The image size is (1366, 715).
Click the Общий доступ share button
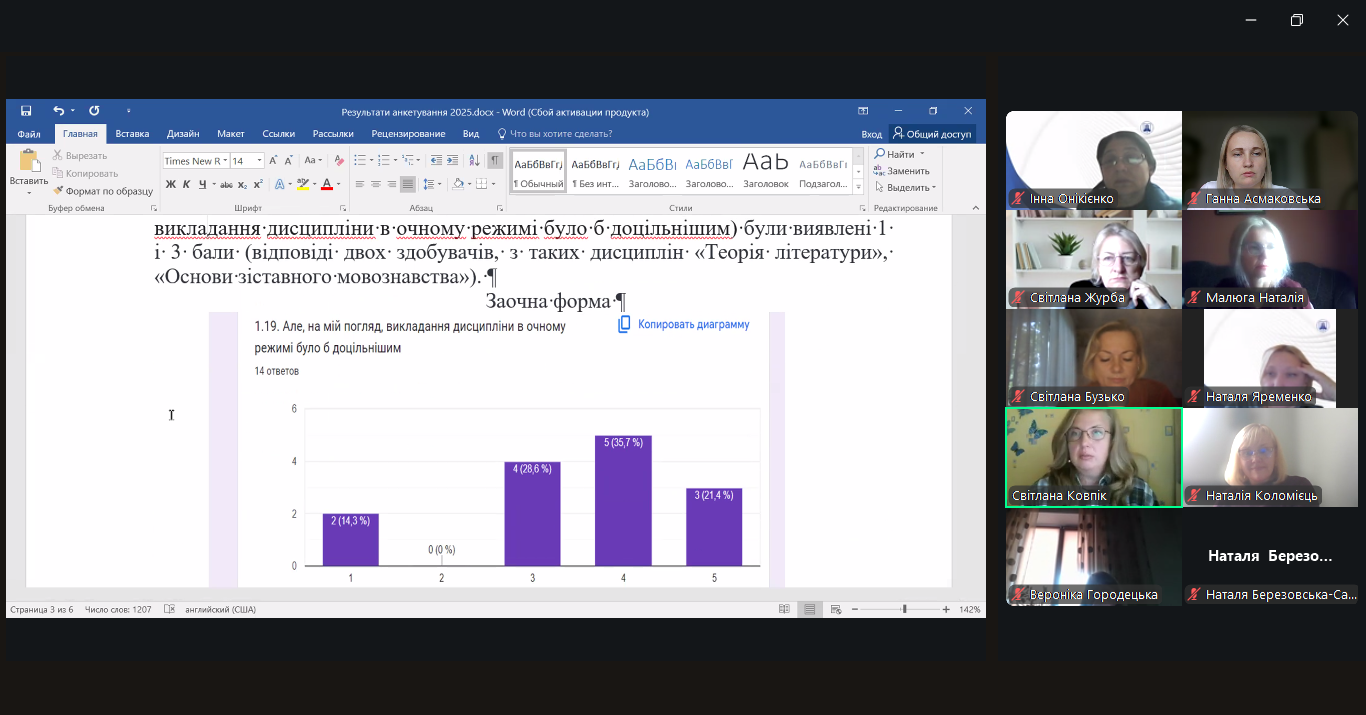932,134
